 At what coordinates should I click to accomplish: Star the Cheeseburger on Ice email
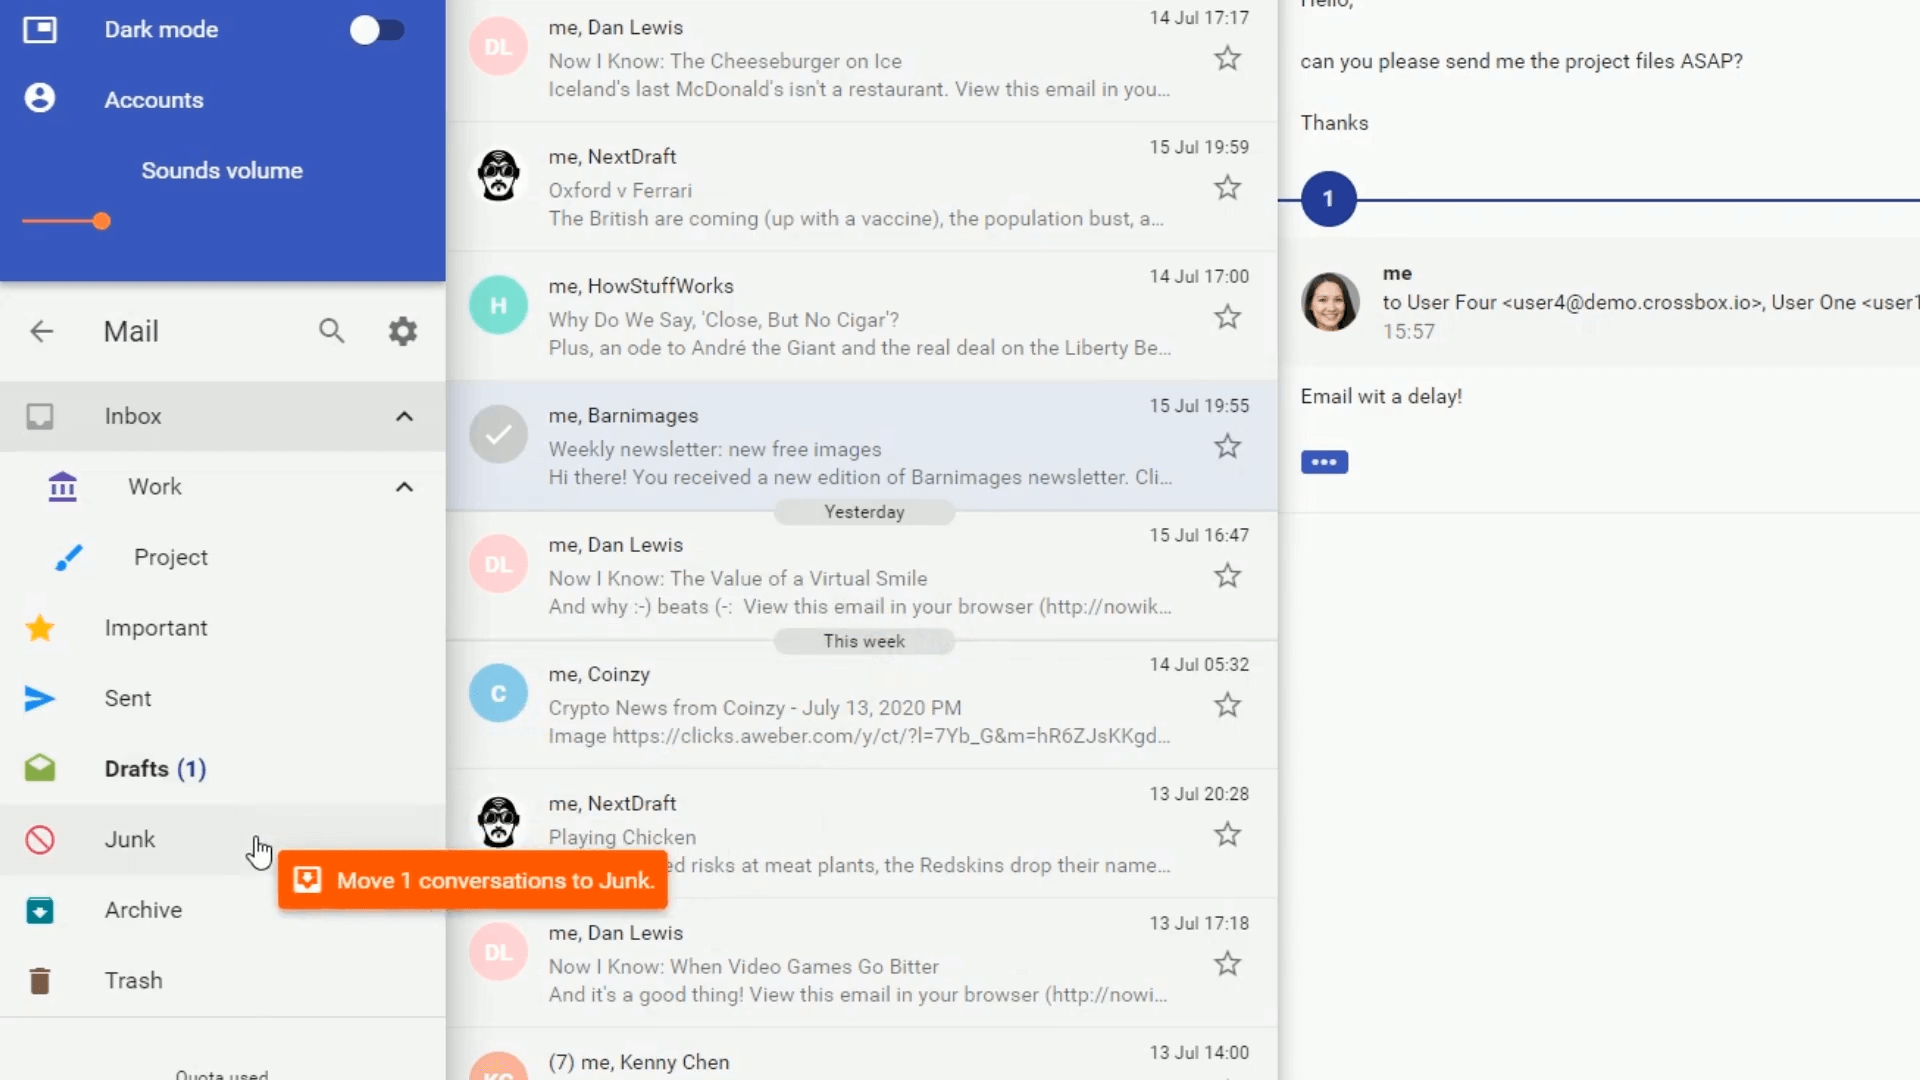click(x=1228, y=58)
